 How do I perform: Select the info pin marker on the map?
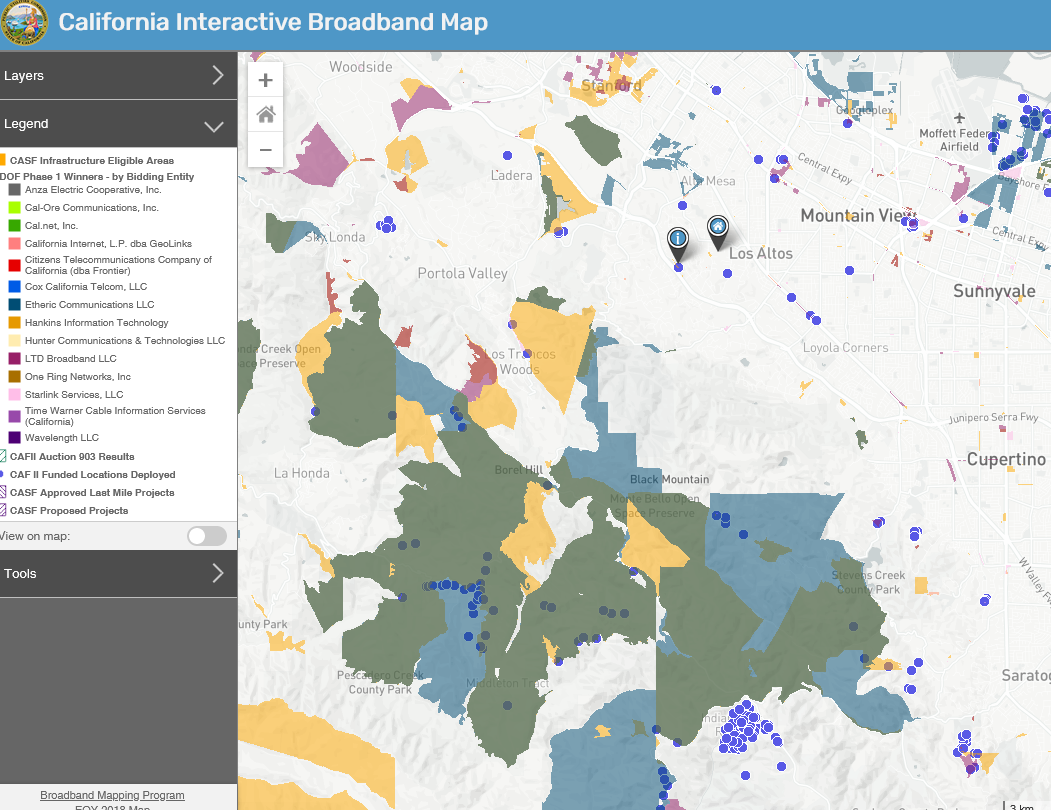tap(678, 245)
